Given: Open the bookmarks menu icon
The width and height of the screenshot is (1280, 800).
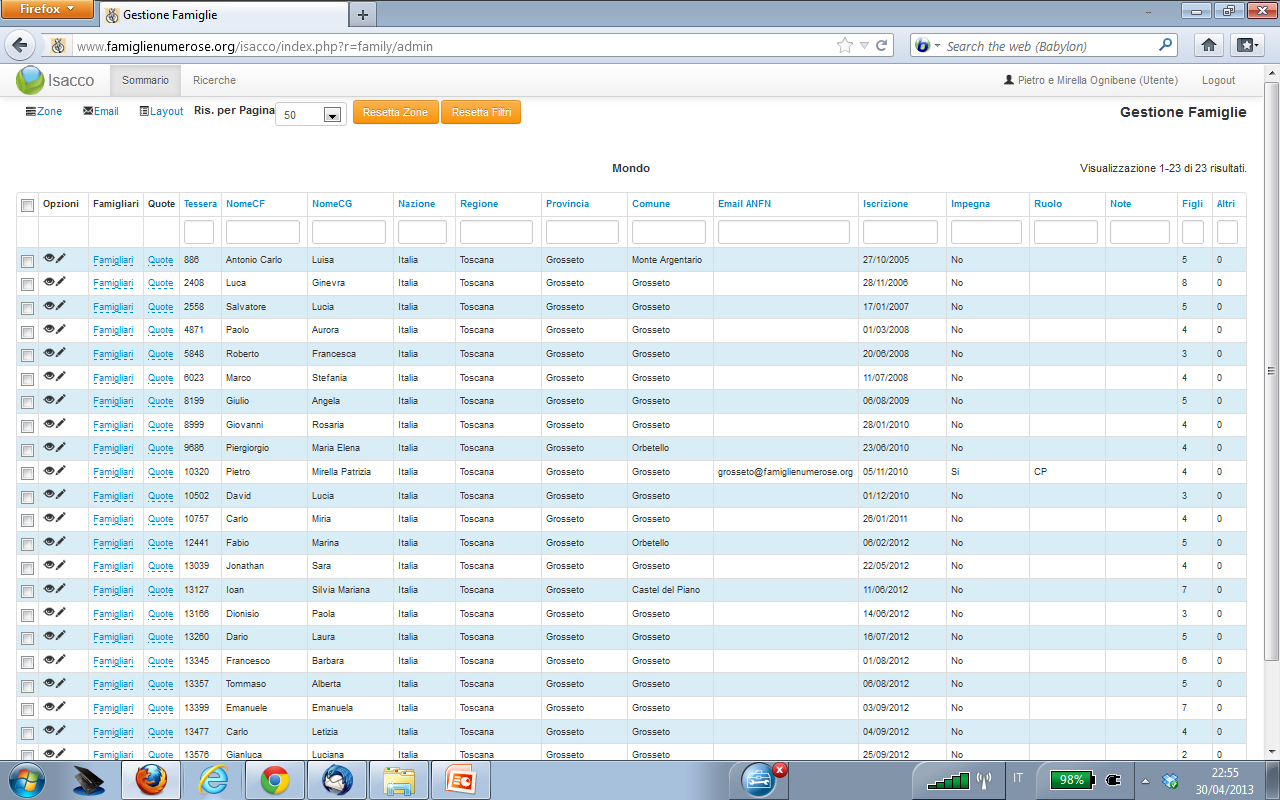Looking at the screenshot, I should coord(1245,45).
